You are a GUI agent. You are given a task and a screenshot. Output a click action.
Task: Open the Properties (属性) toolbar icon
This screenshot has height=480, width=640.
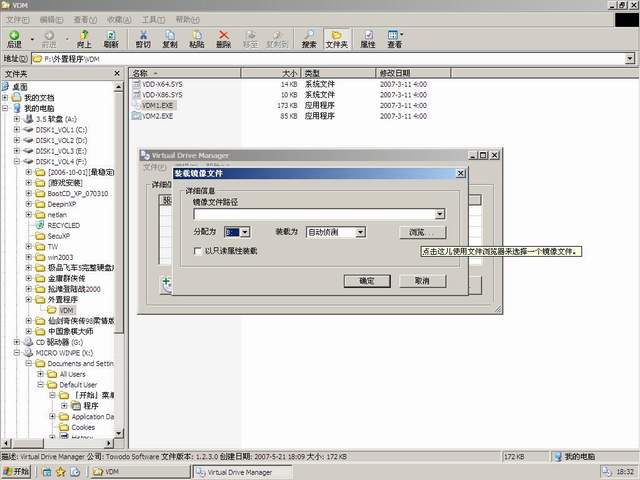[368, 38]
